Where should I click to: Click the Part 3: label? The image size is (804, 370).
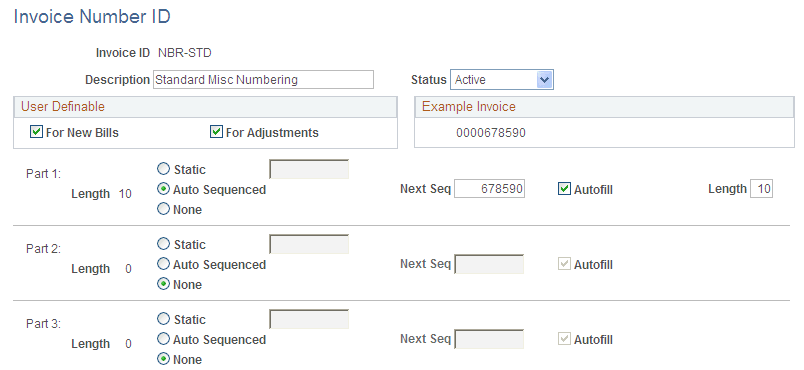click(44, 324)
